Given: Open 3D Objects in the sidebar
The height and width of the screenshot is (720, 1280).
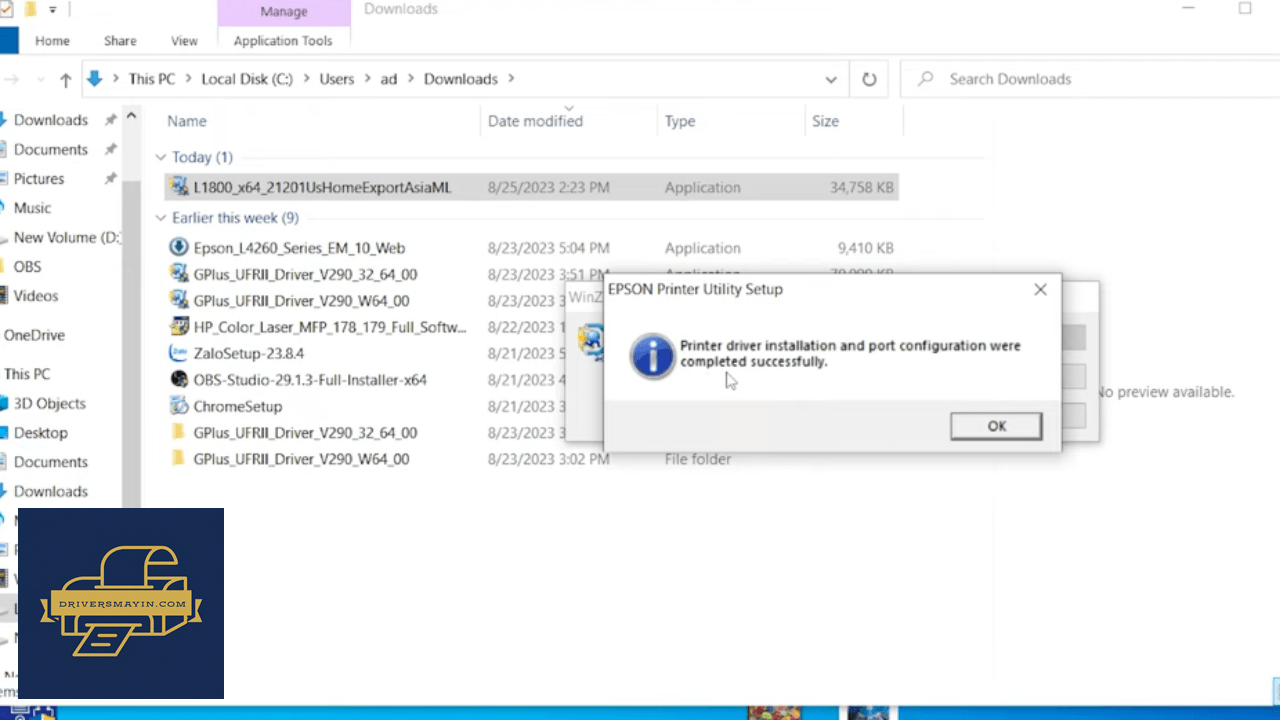Looking at the screenshot, I should (50, 404).
